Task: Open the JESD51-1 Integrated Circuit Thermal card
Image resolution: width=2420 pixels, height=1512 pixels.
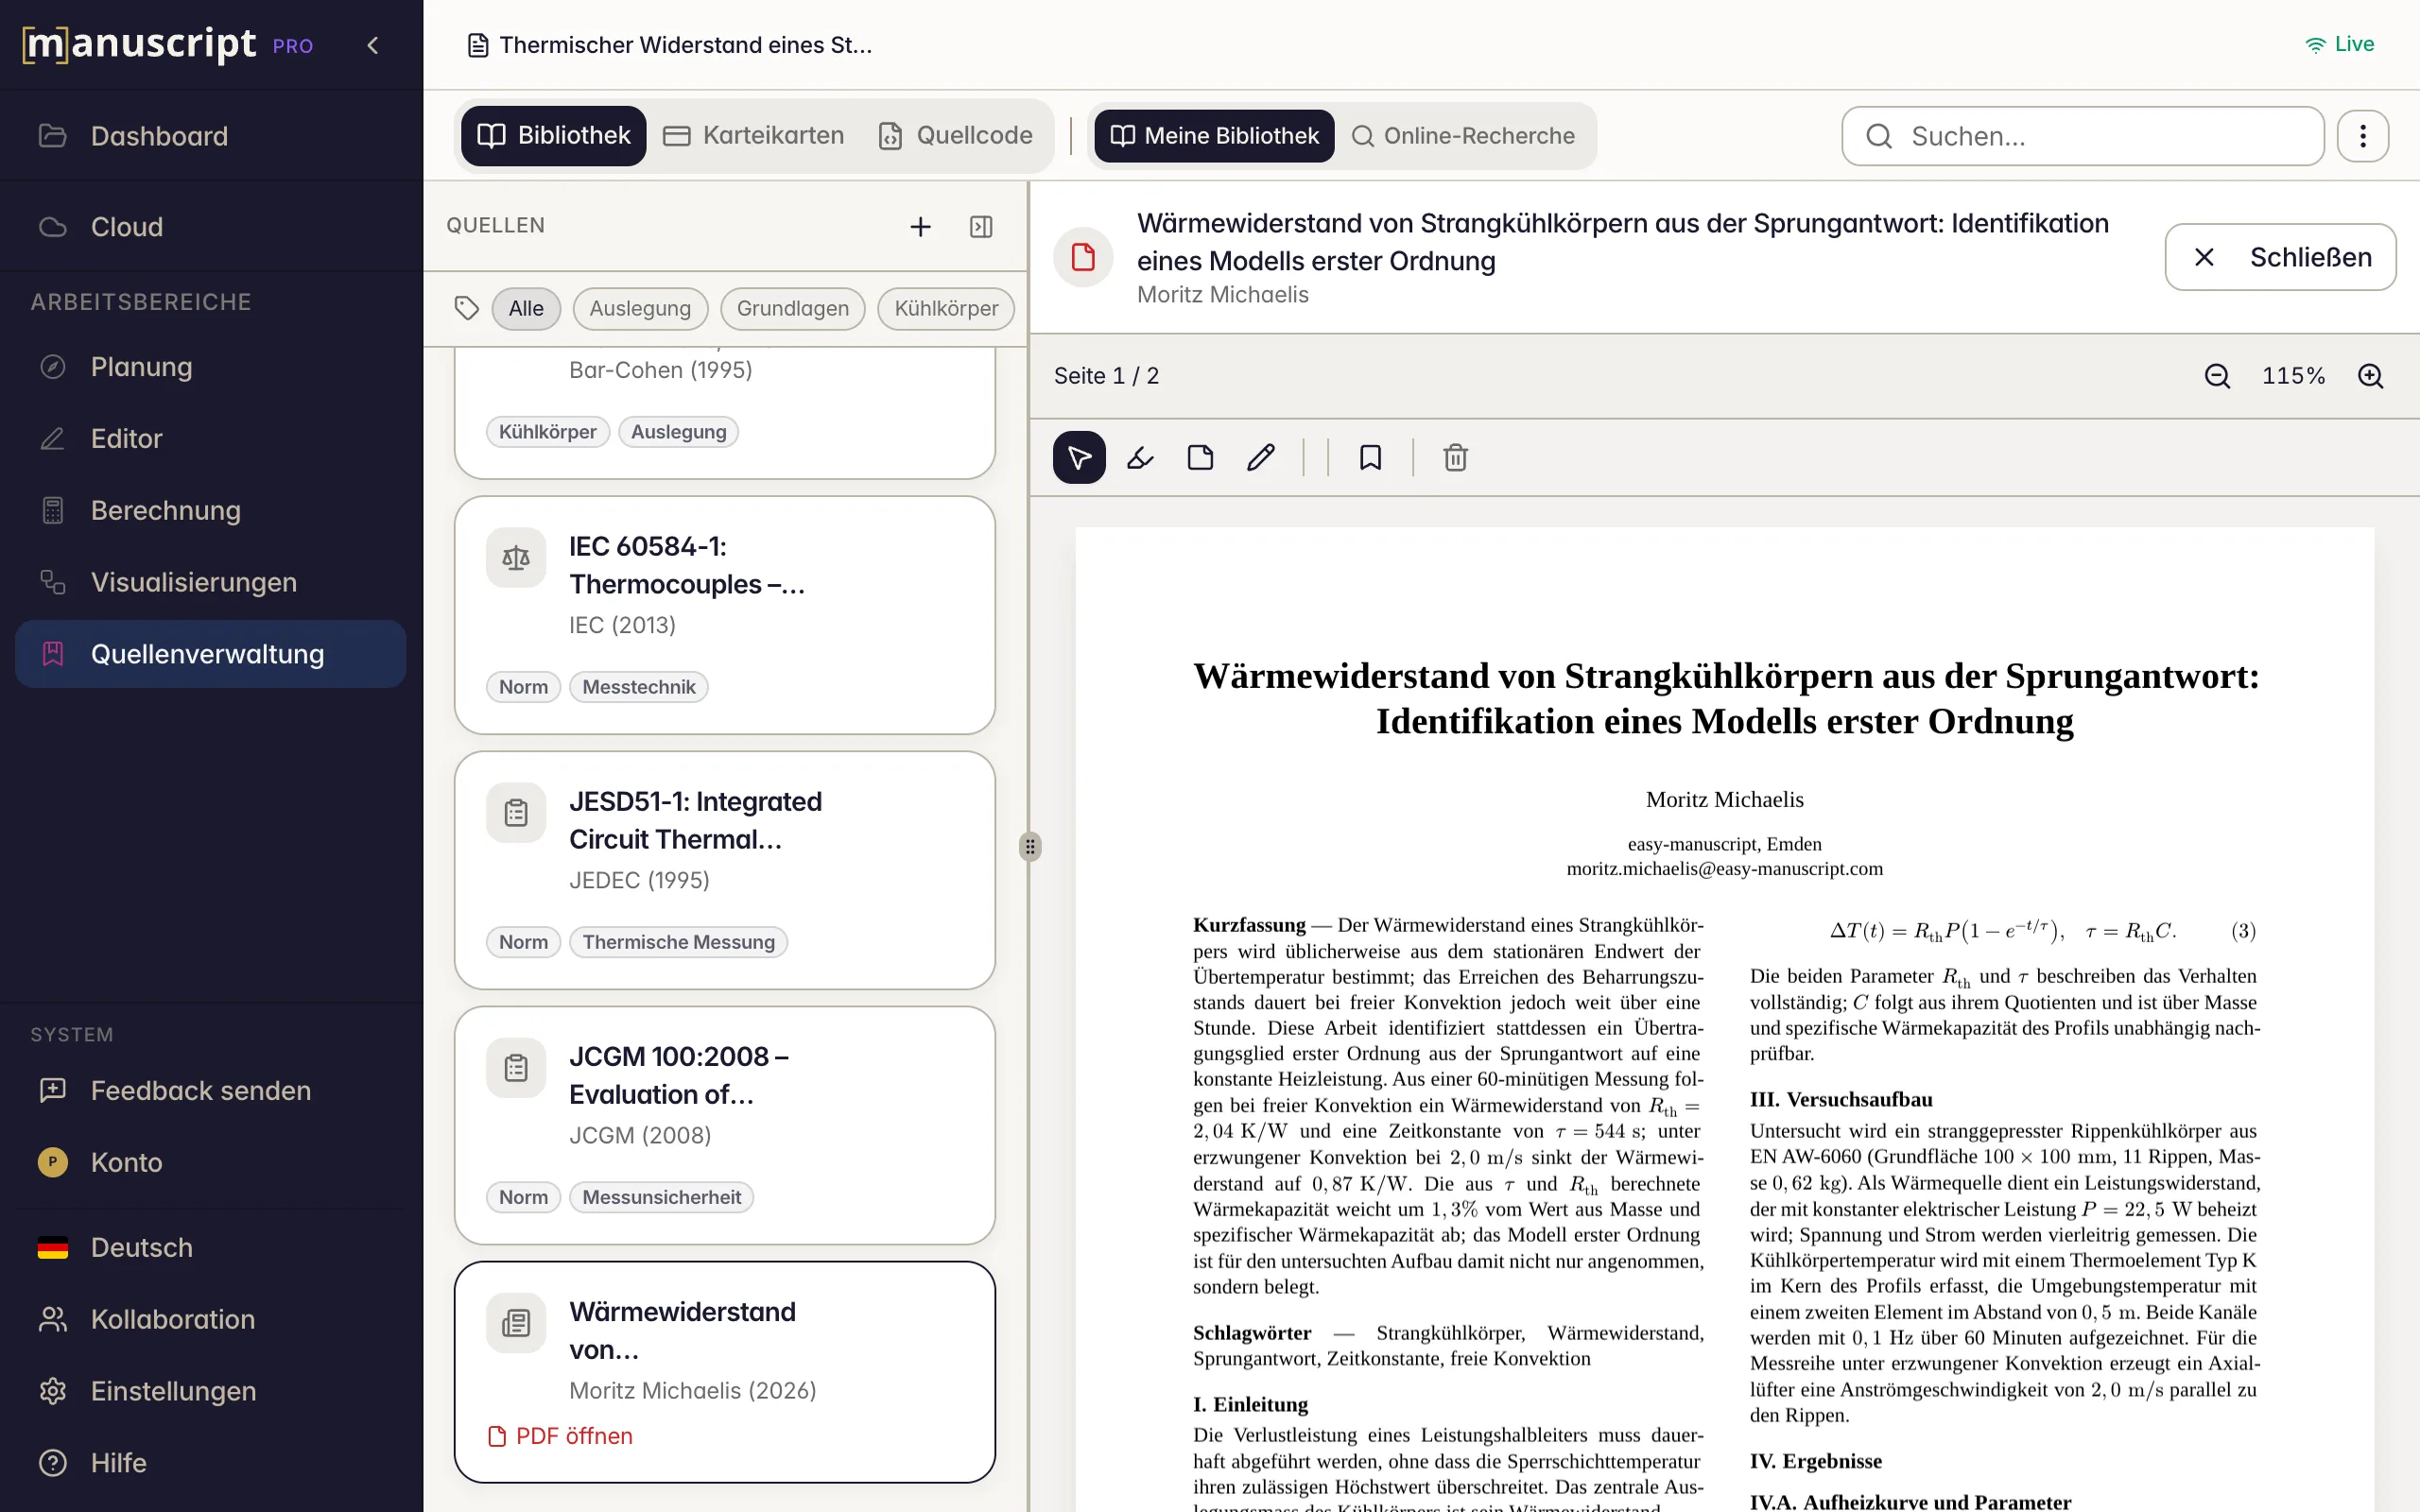Action: tap(725, 871)
